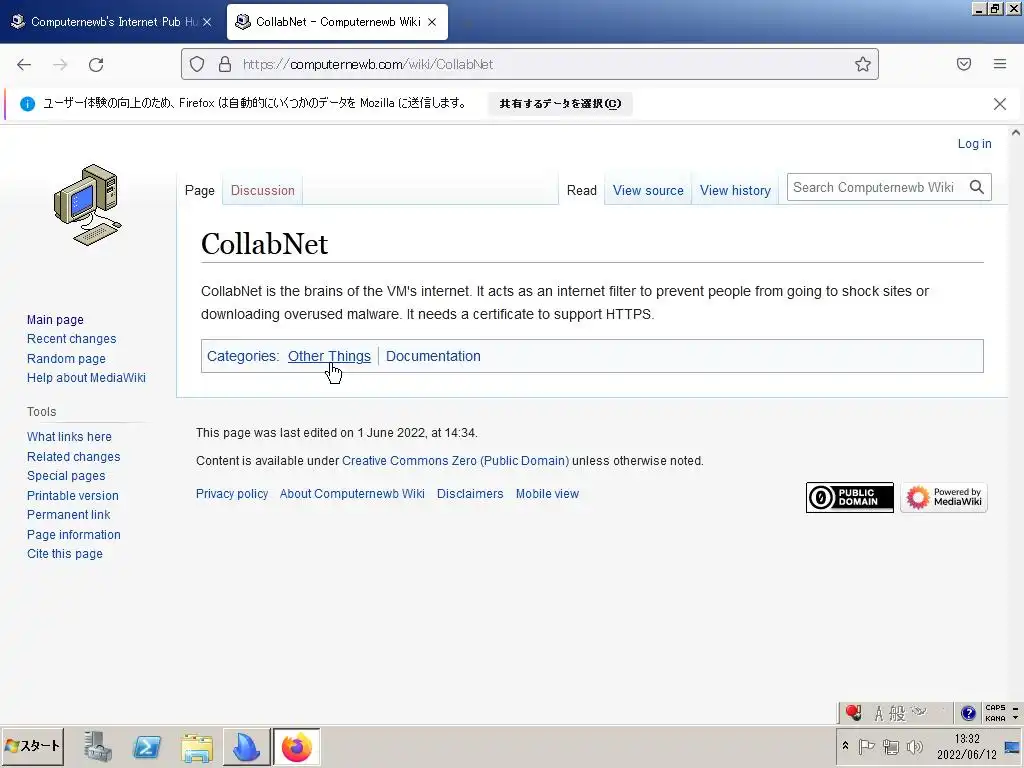1024x768 pixels.
Task: Reload the current page
Action: (96, 64)
